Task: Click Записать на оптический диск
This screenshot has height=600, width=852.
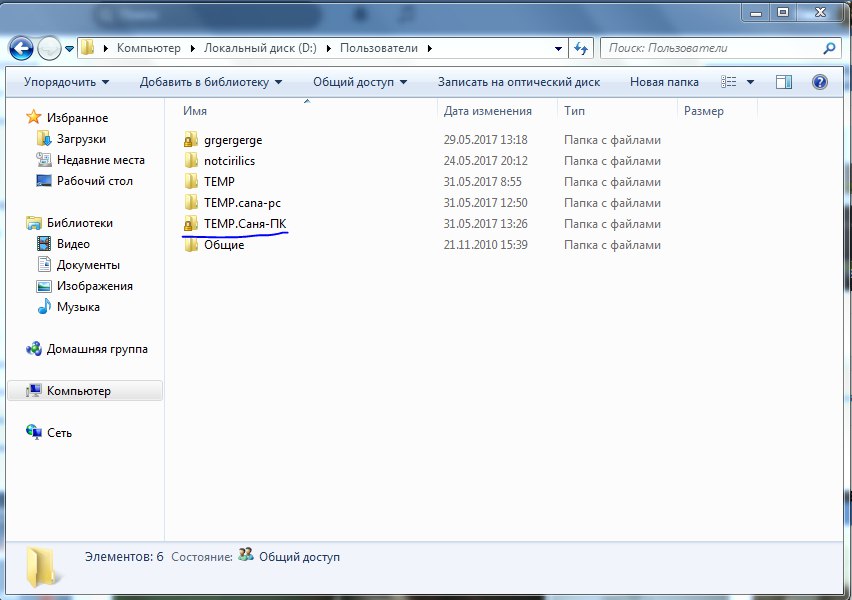Action: click(x=518, y=82)
